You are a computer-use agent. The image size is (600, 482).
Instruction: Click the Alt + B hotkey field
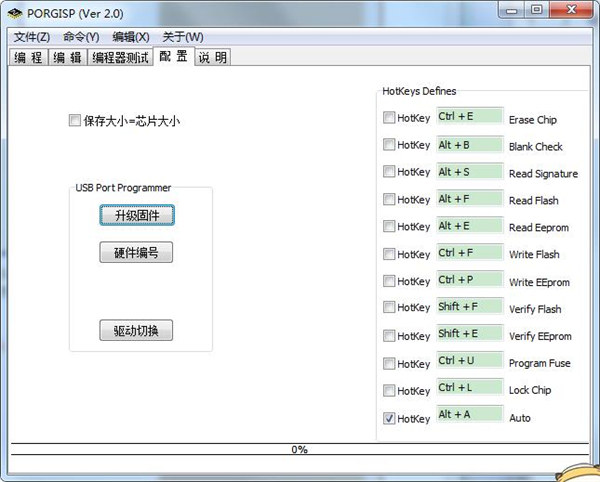[x=470, y=145]
